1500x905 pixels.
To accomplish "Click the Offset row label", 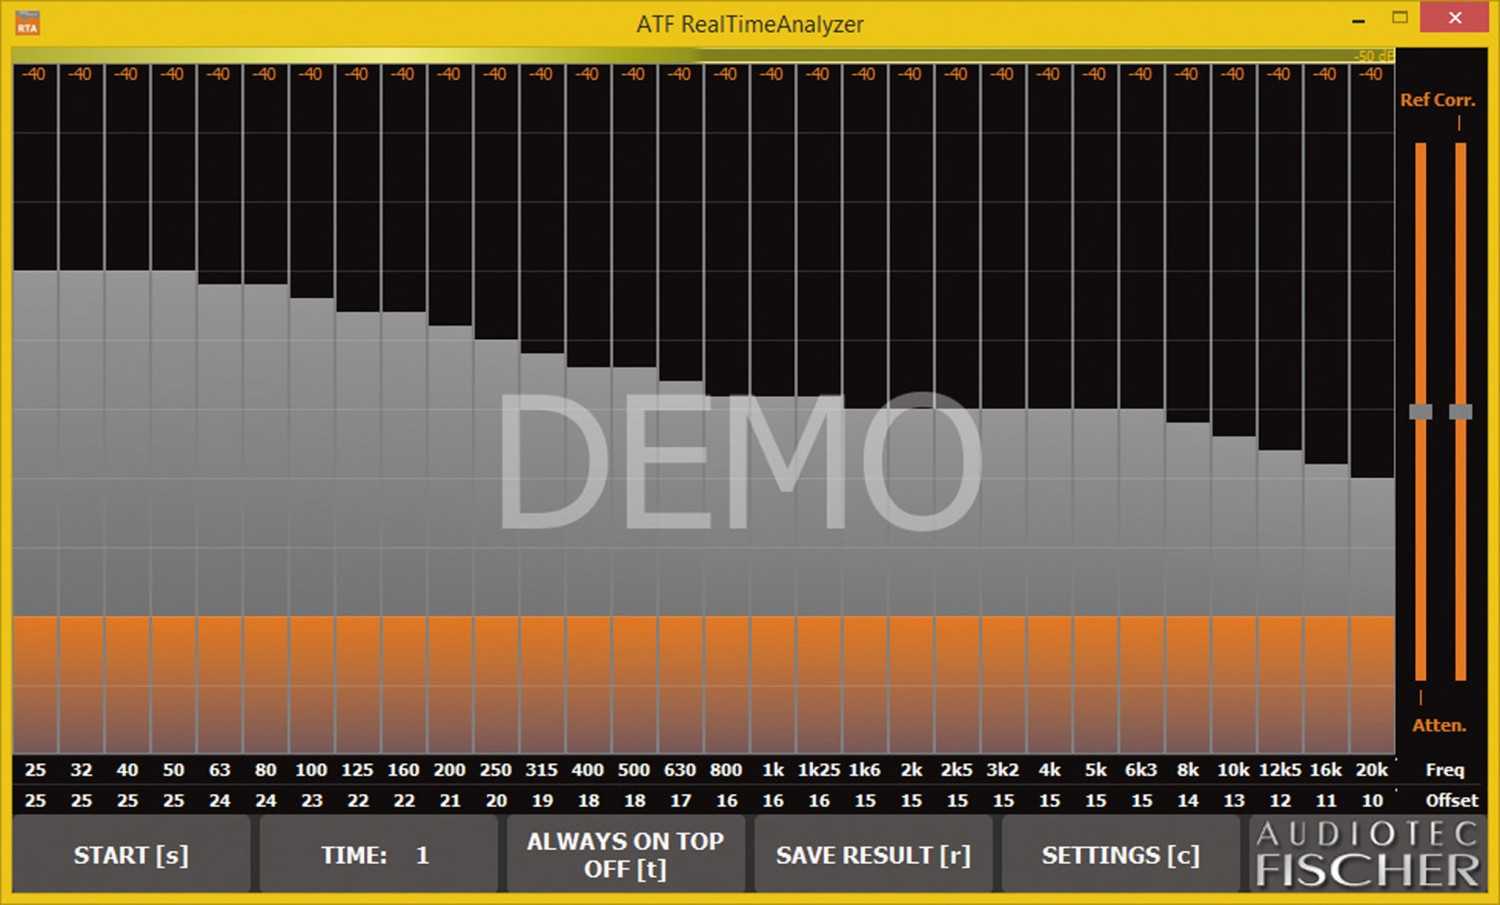I will click(x=1452, y=800).
